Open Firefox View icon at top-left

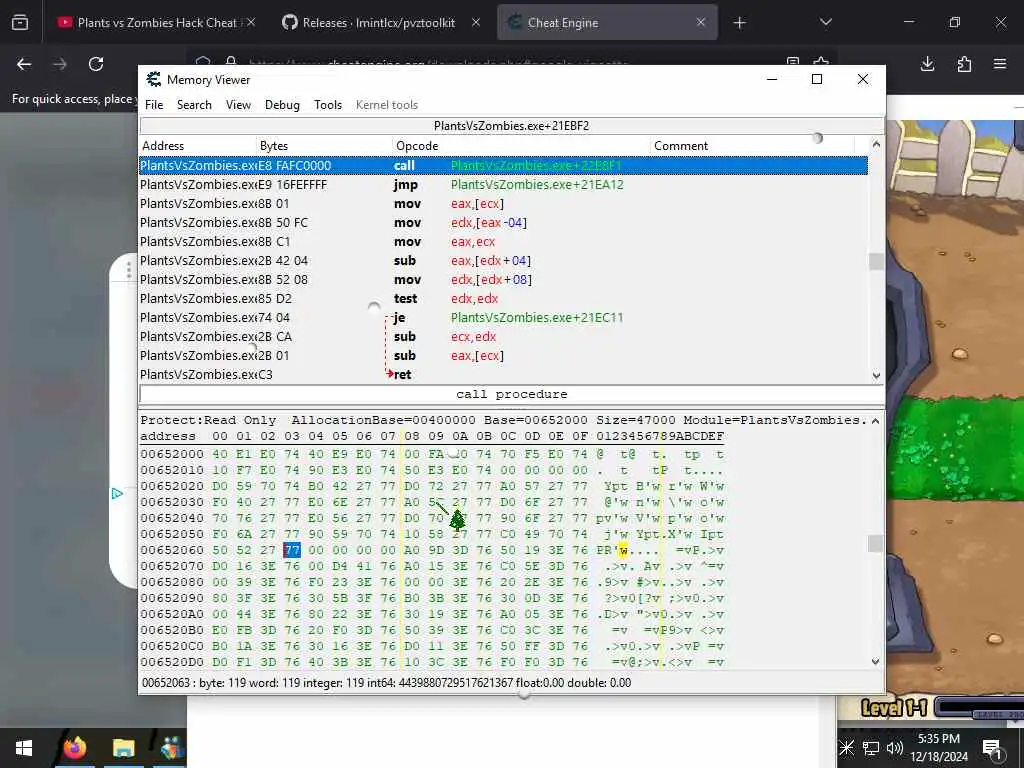click(x=20, y=23)
